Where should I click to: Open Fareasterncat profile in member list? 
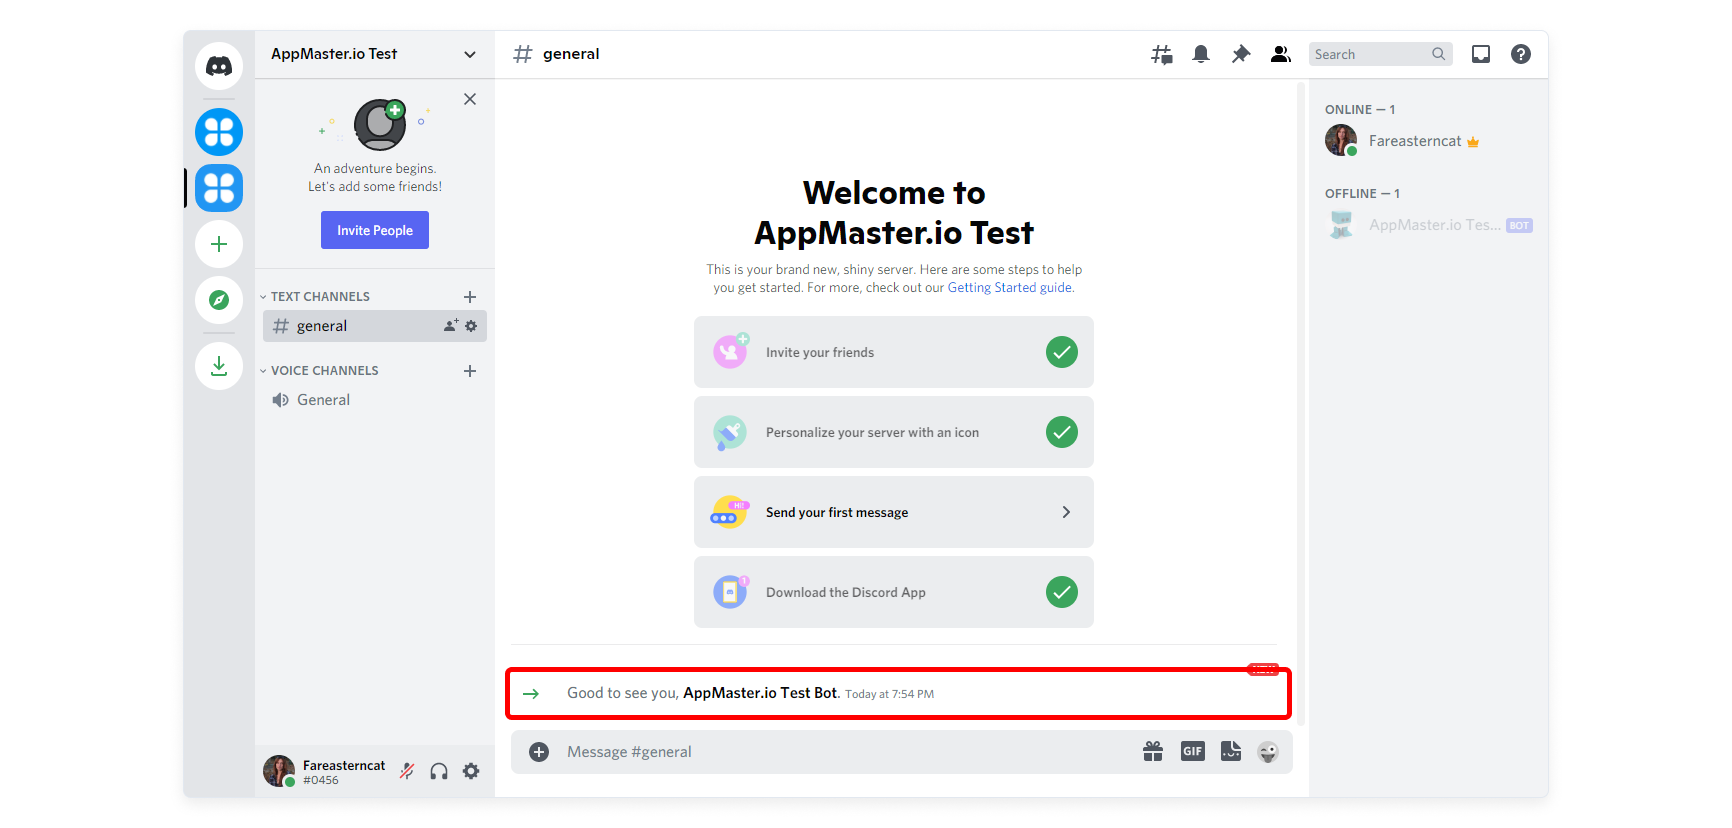pos(1429,141)
